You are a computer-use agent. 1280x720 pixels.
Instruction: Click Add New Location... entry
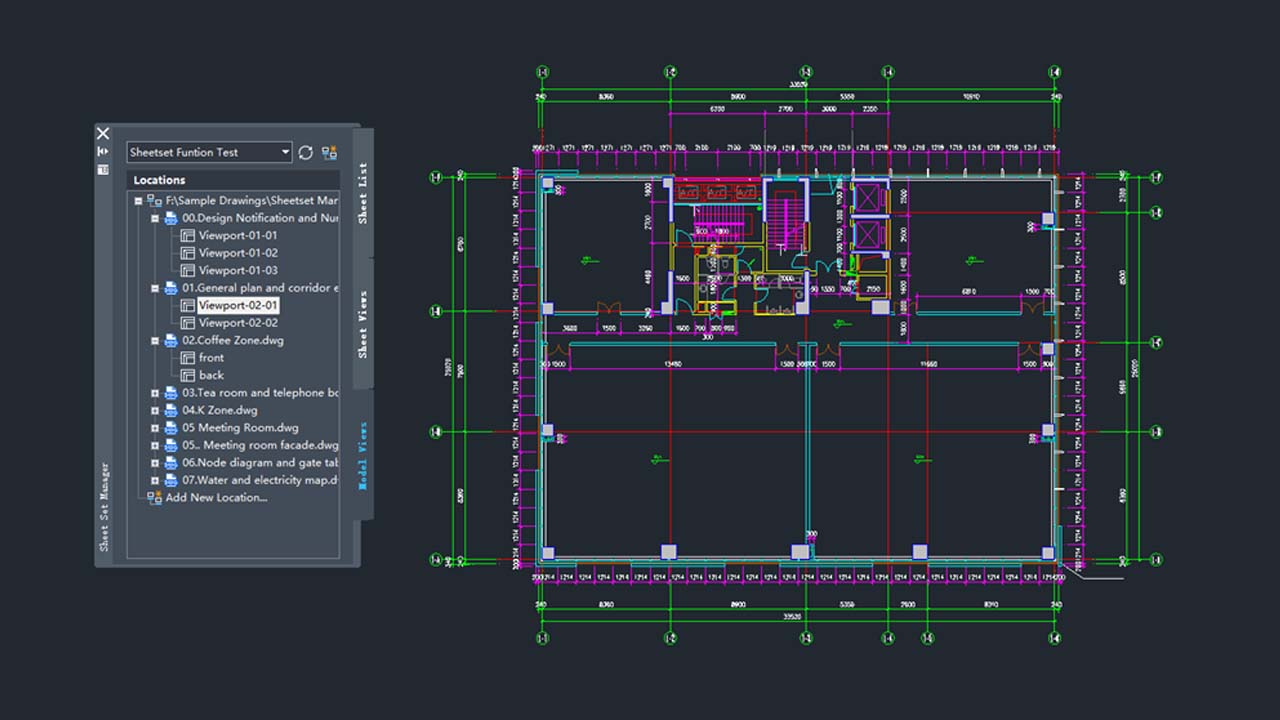click(x=216, y=497)
